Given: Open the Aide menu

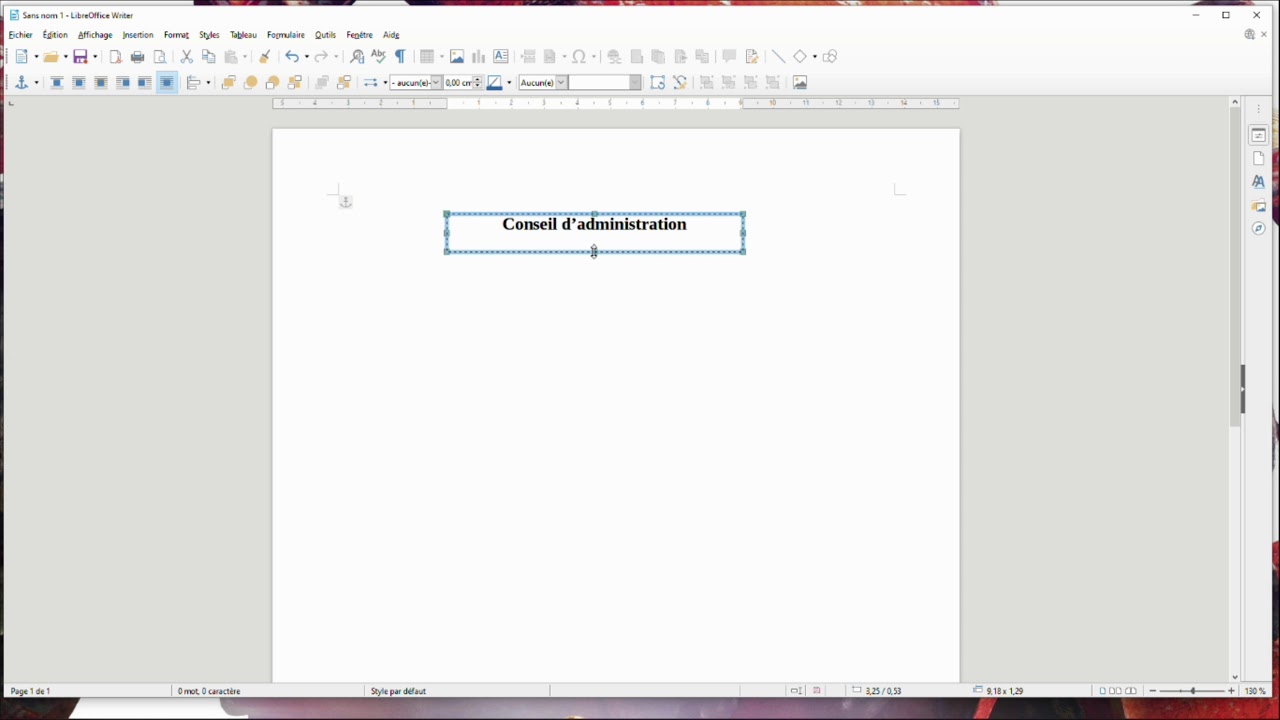Looking at the screenshot, I should [x=391, y=35].
